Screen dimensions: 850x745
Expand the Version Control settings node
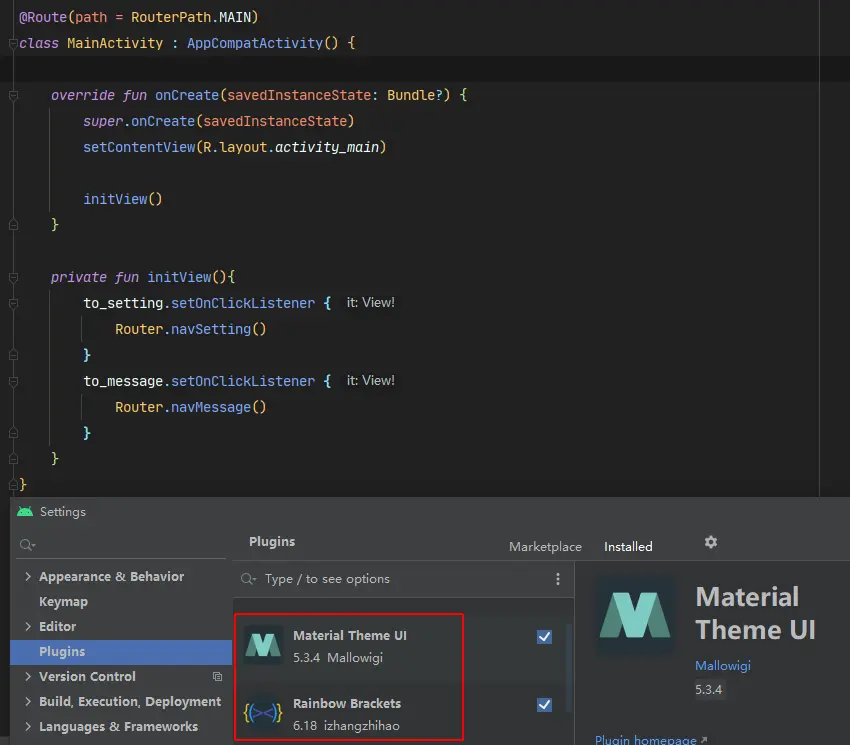click(28, 676)
